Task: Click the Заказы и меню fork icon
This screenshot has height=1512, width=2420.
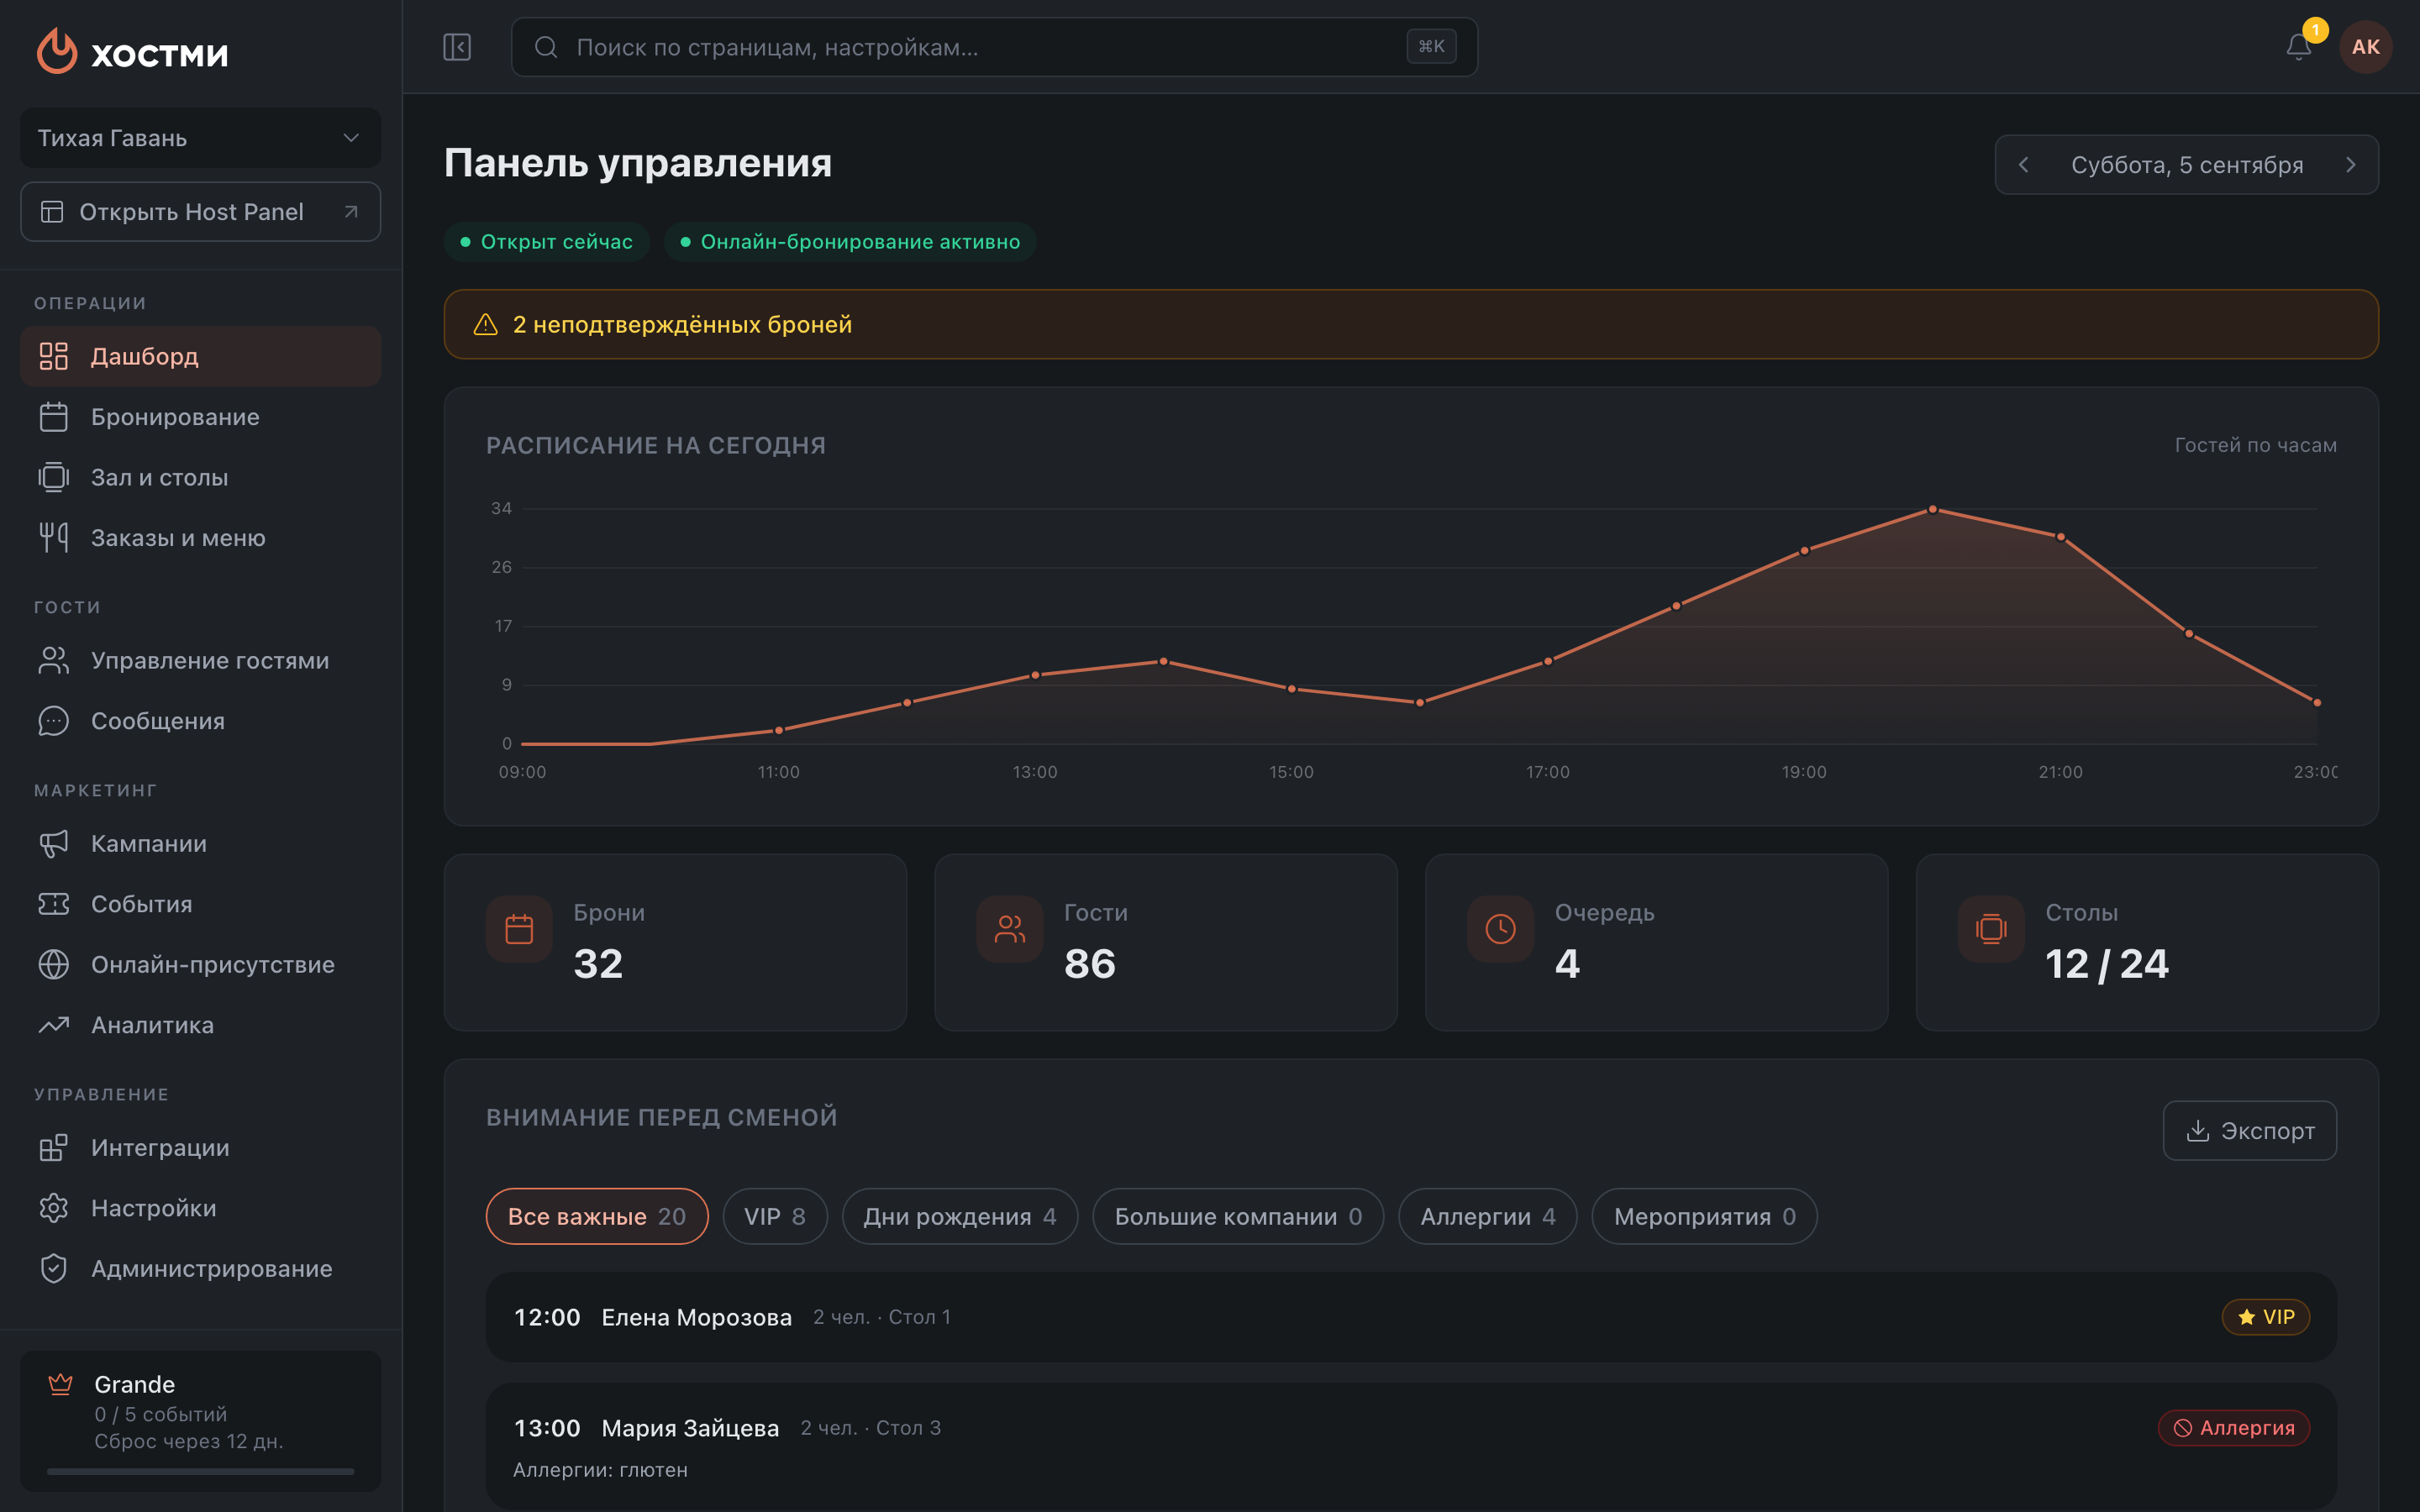Action: click(54, 538)
